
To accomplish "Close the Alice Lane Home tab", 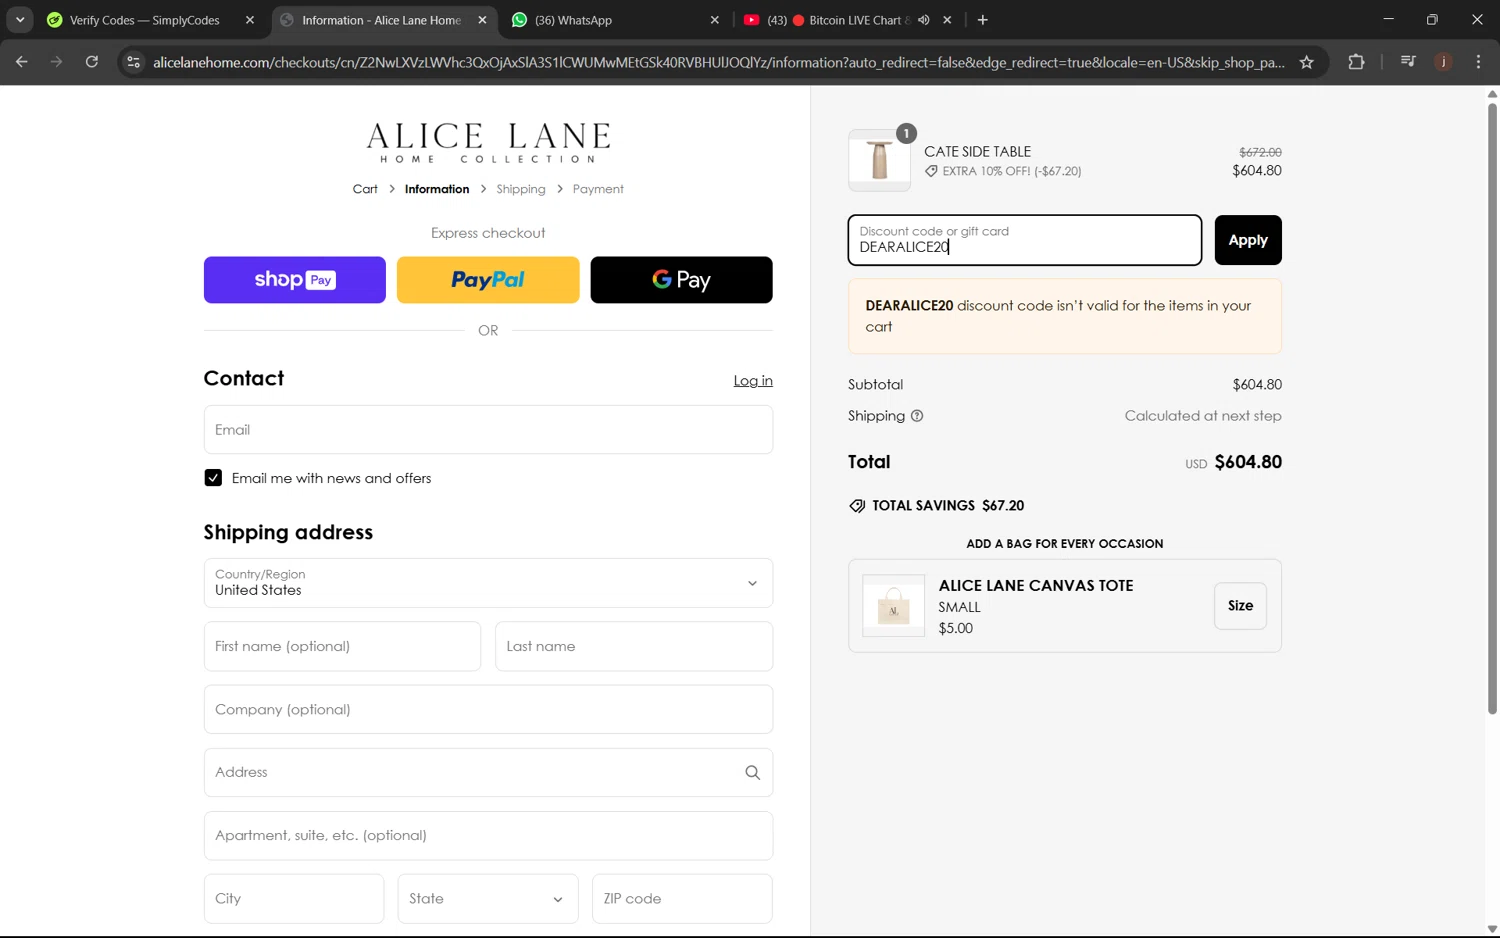I will (x=482, y=20).
